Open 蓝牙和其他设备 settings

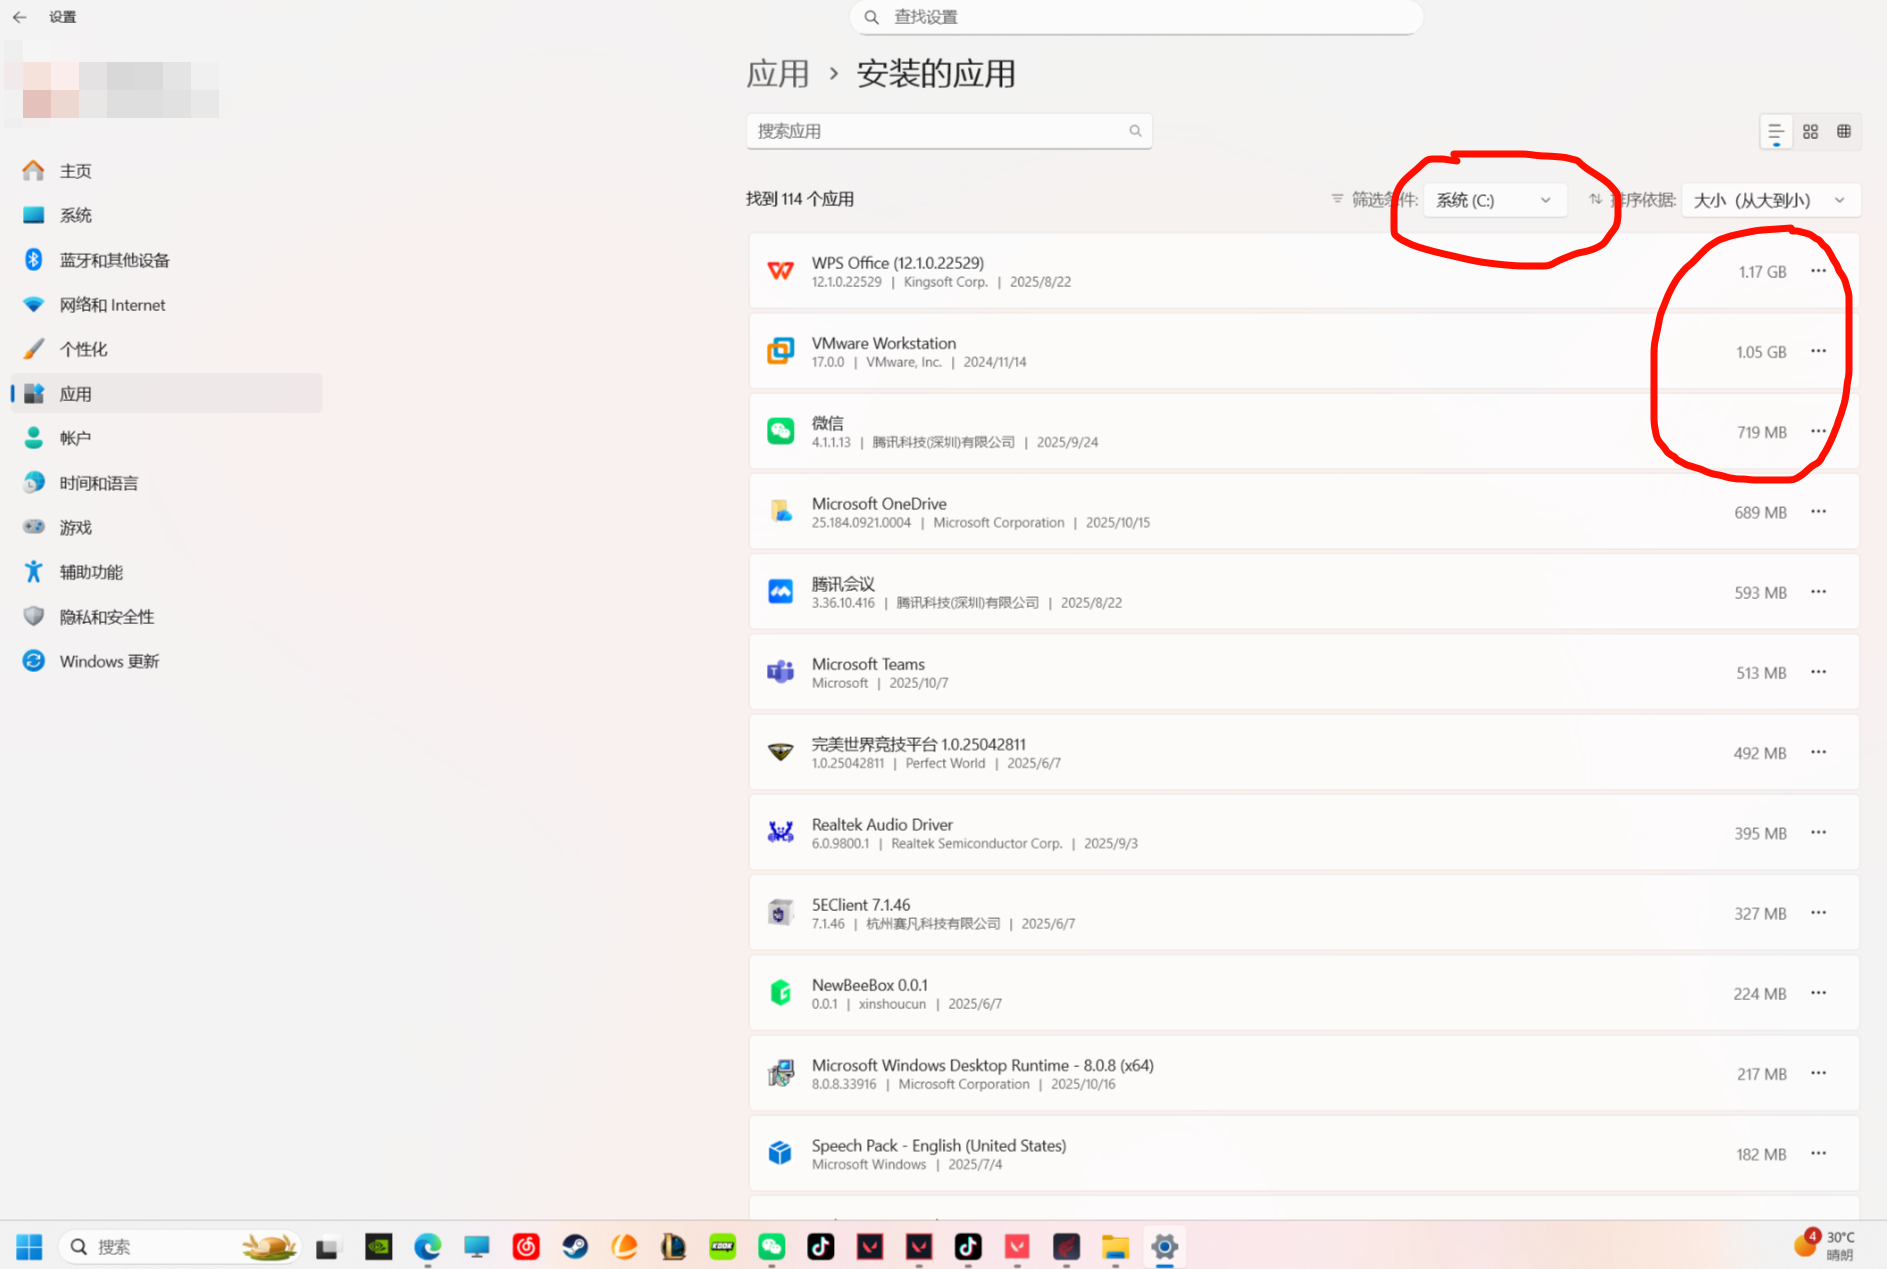pyautogui.click(x=166, y=260)
